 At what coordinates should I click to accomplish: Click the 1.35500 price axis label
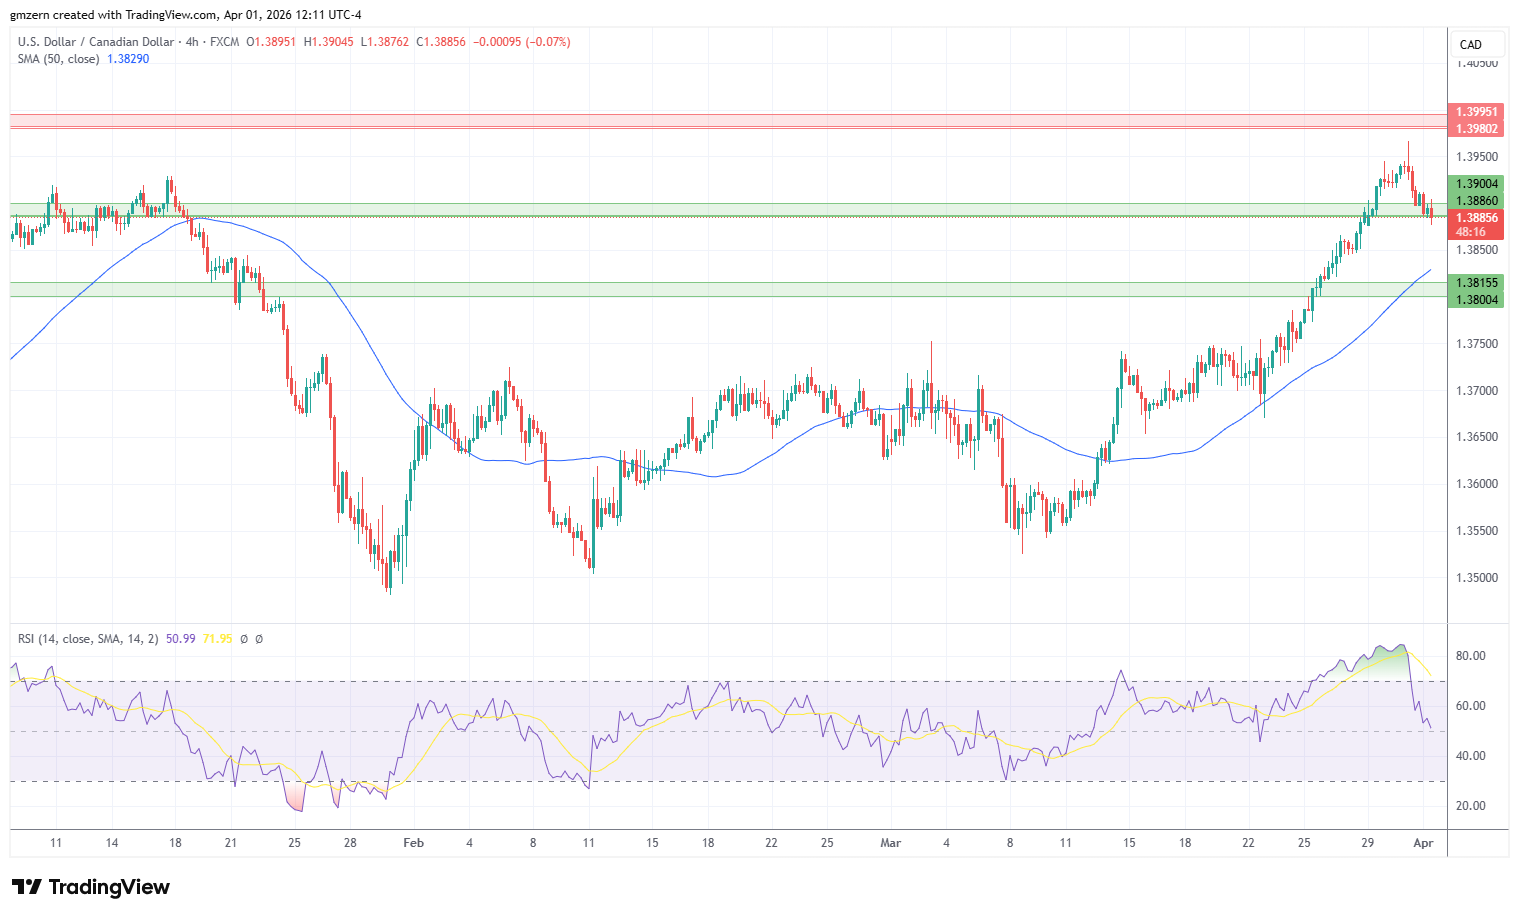click(x=1477, y=531)
